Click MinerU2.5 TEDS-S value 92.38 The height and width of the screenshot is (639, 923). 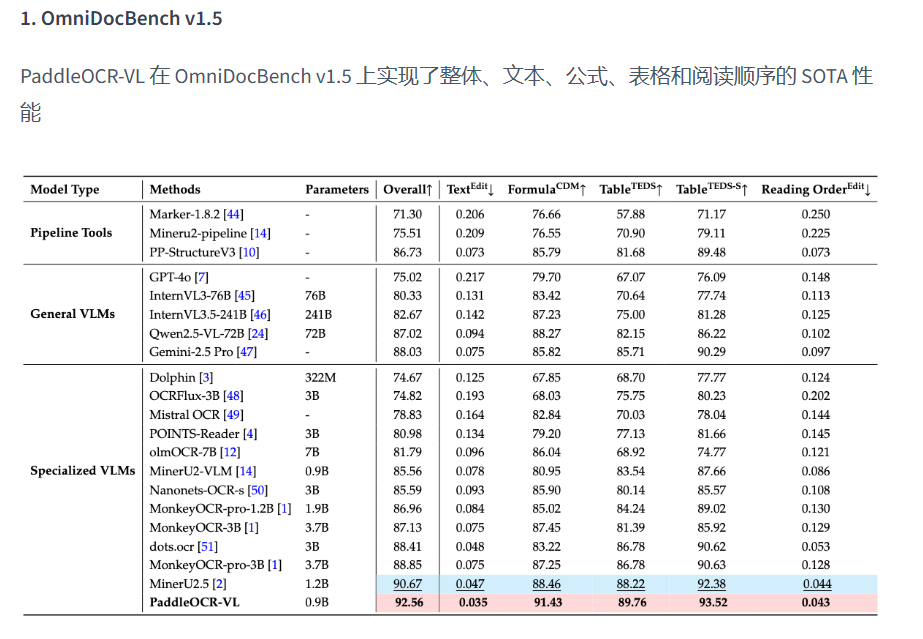click(713, 584)
